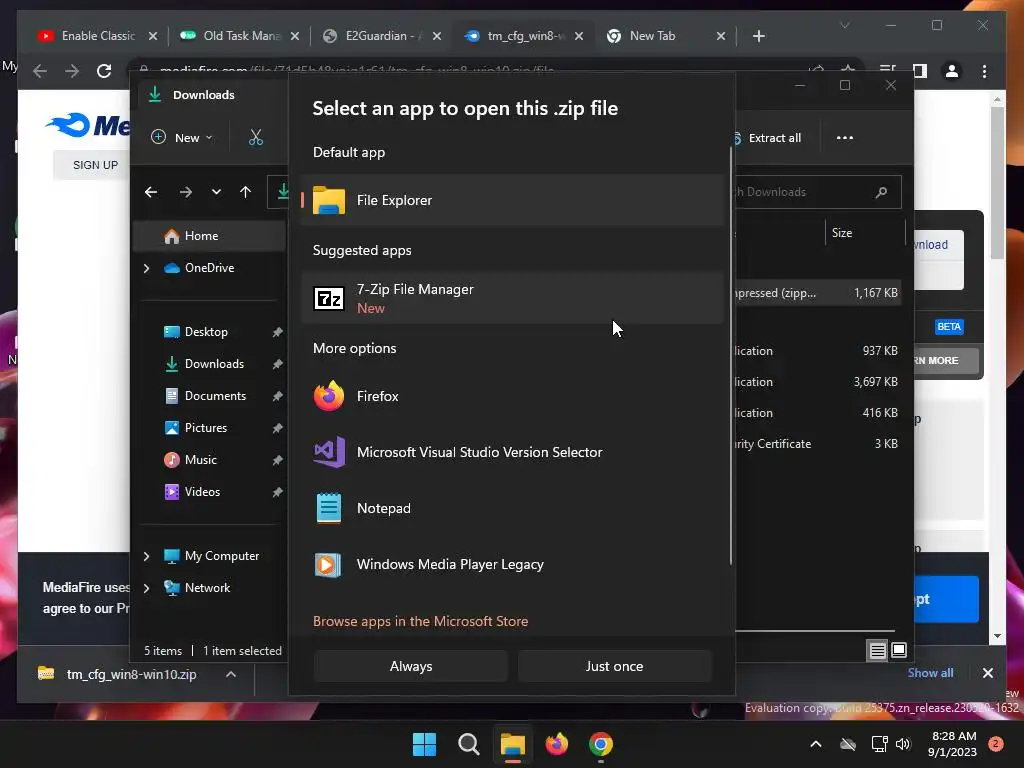This screenshot has height=768, width=1024.
Task: Click the Always button
Action: (411, 666)
